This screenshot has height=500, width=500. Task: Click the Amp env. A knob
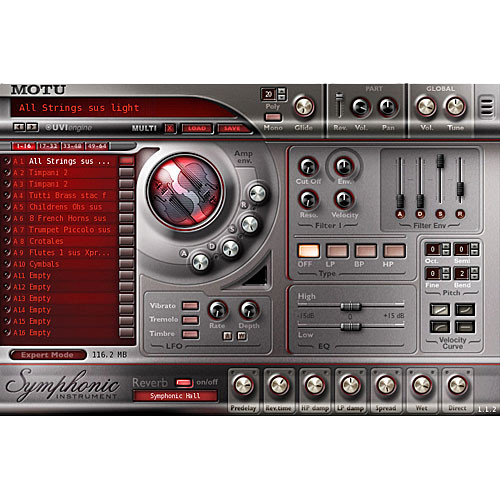(200, 262)
